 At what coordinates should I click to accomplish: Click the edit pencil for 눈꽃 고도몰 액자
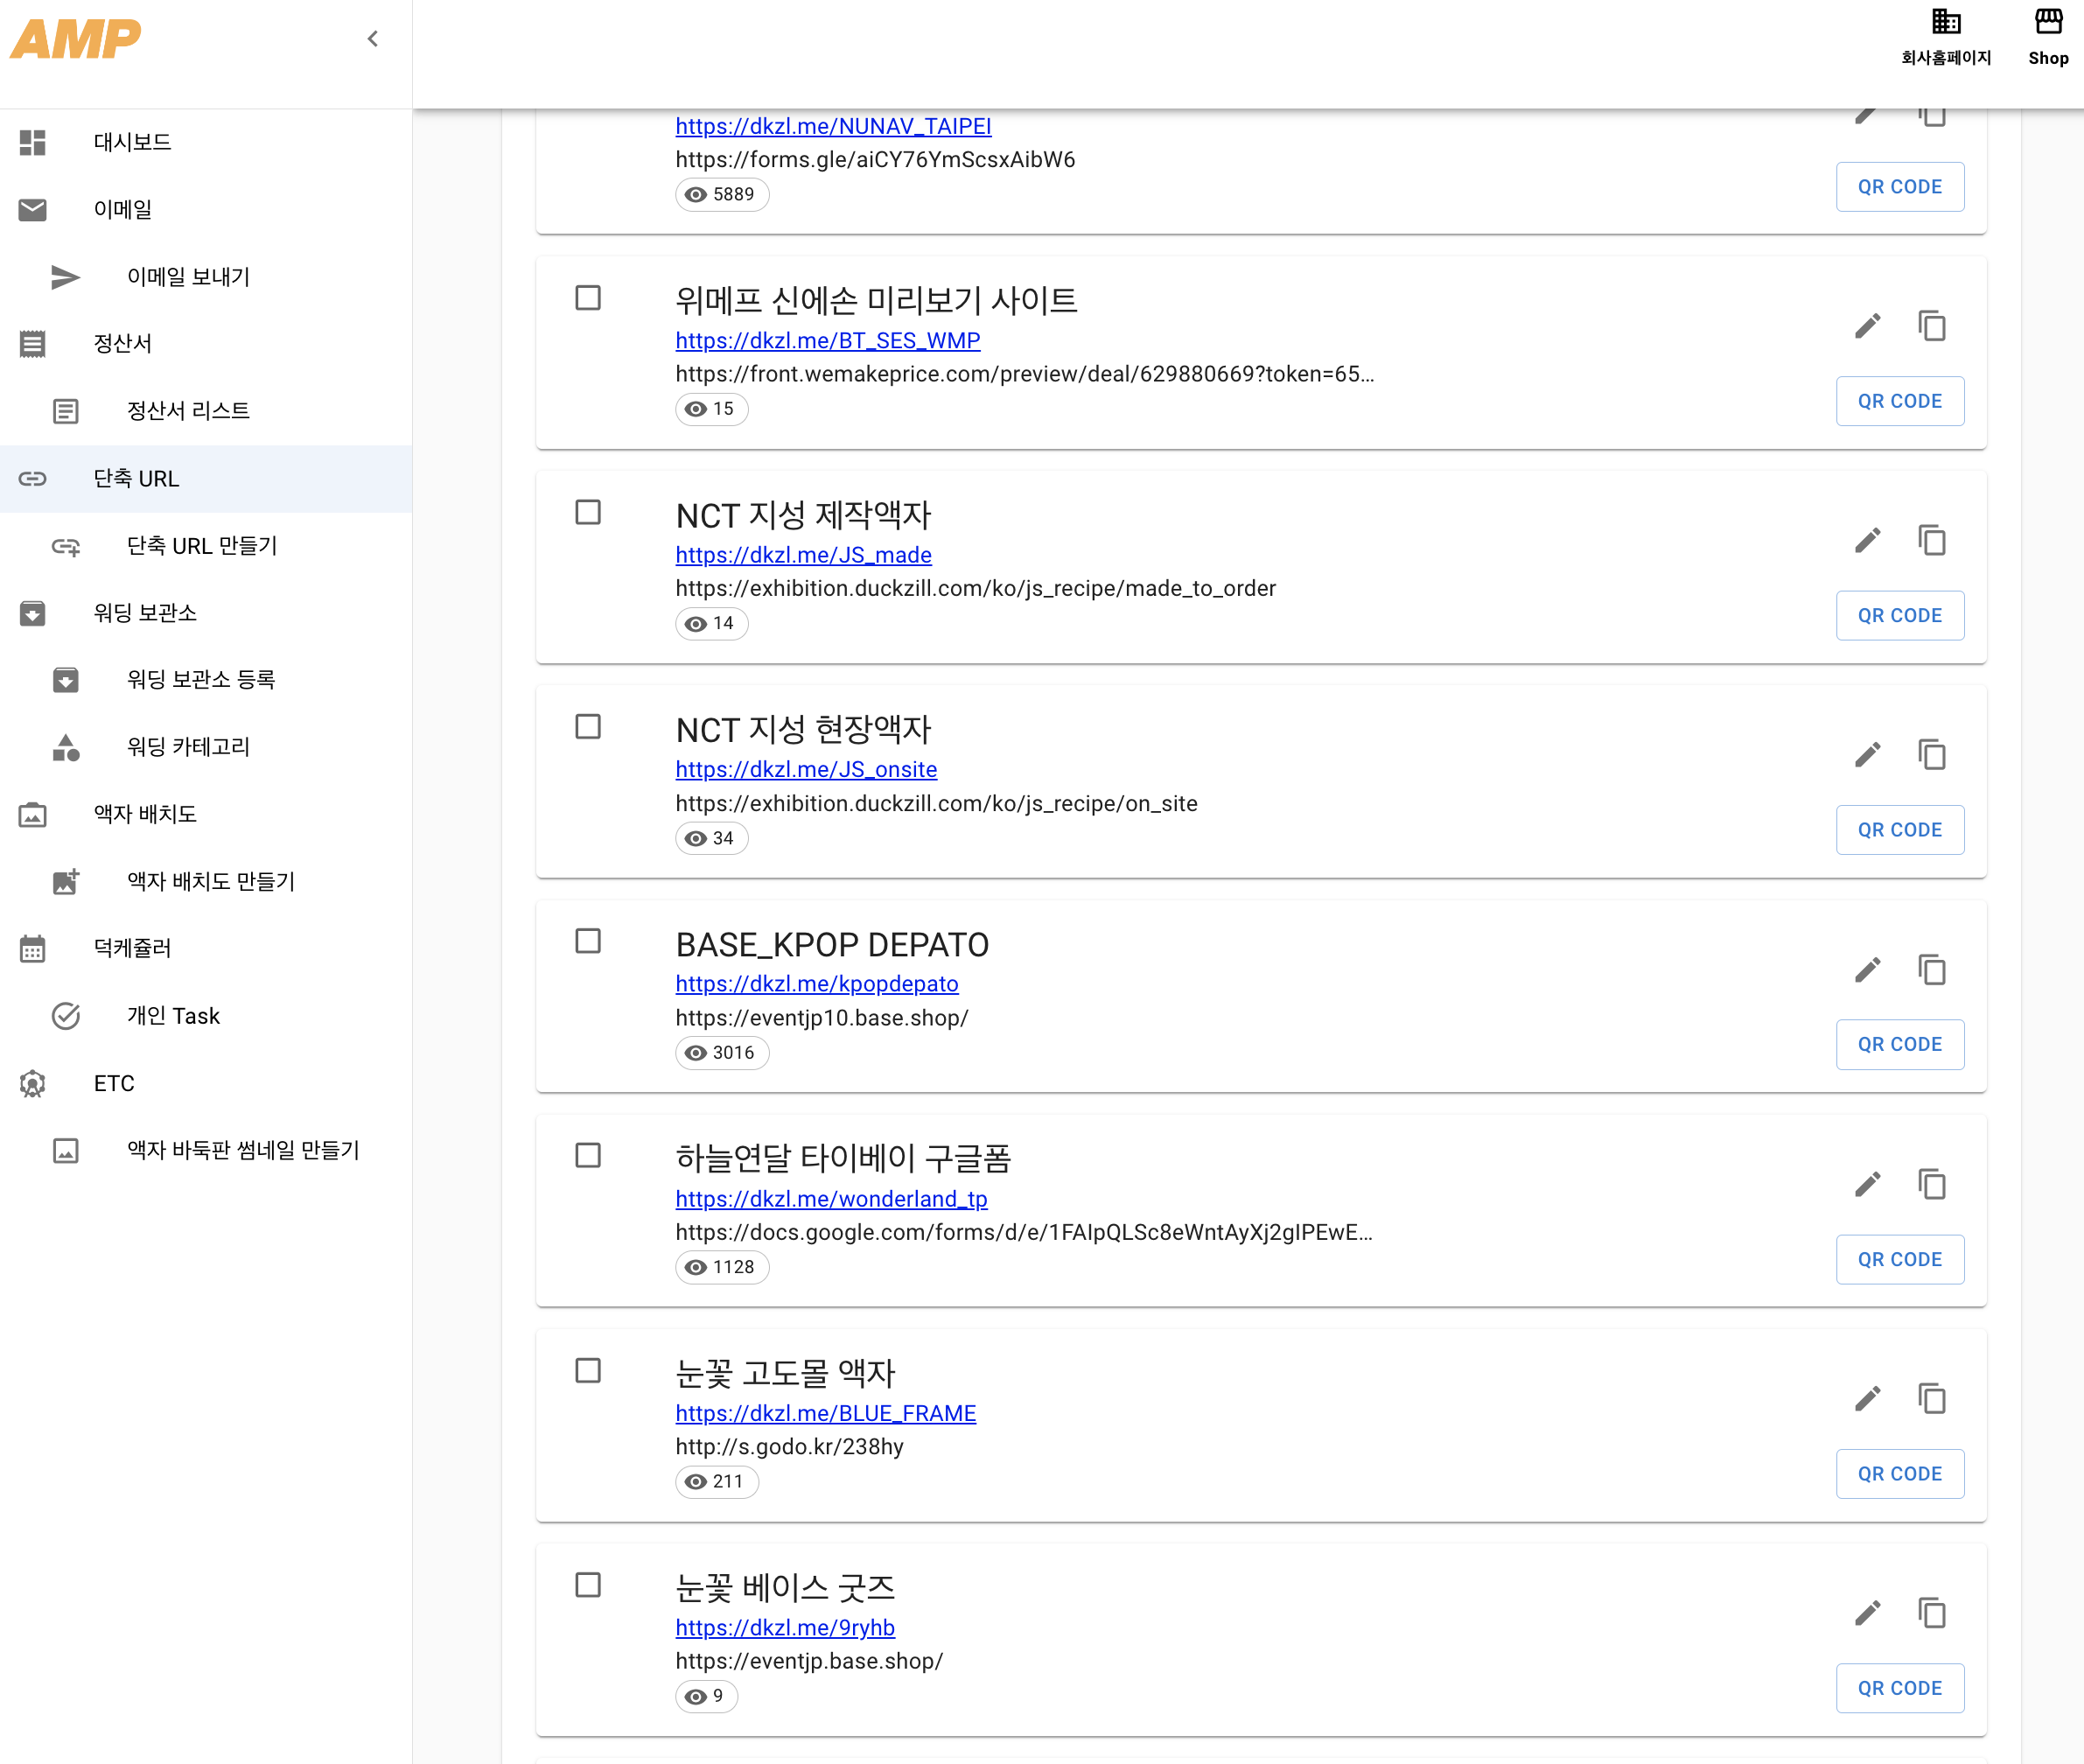[x=1867, y=1399]
